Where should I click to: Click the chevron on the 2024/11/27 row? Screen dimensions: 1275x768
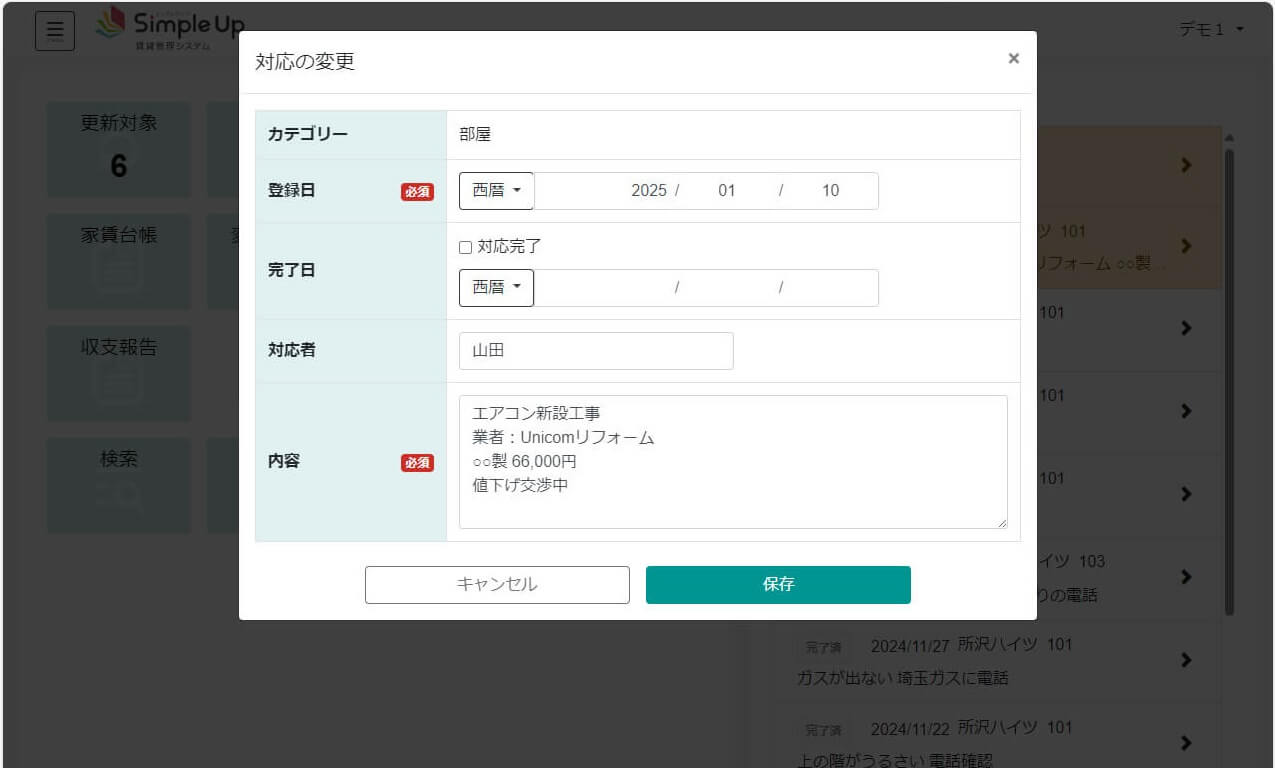1186,660
